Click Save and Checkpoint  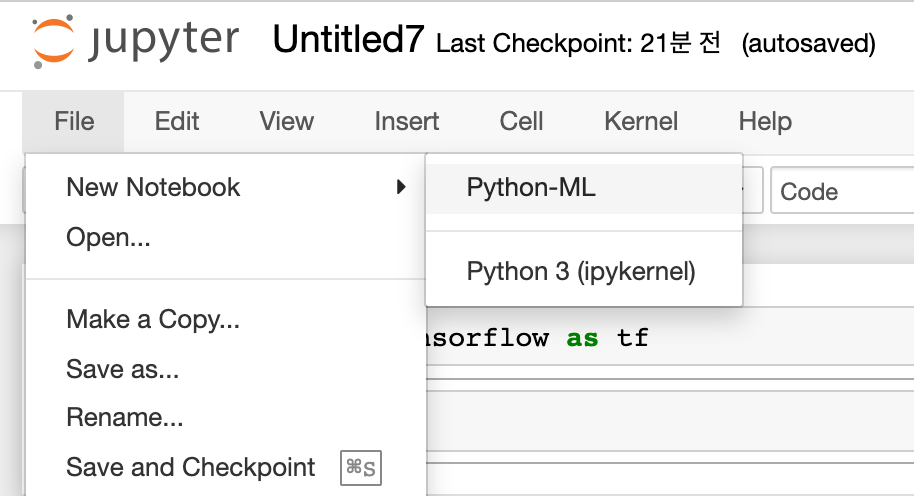tap(226, 467)
